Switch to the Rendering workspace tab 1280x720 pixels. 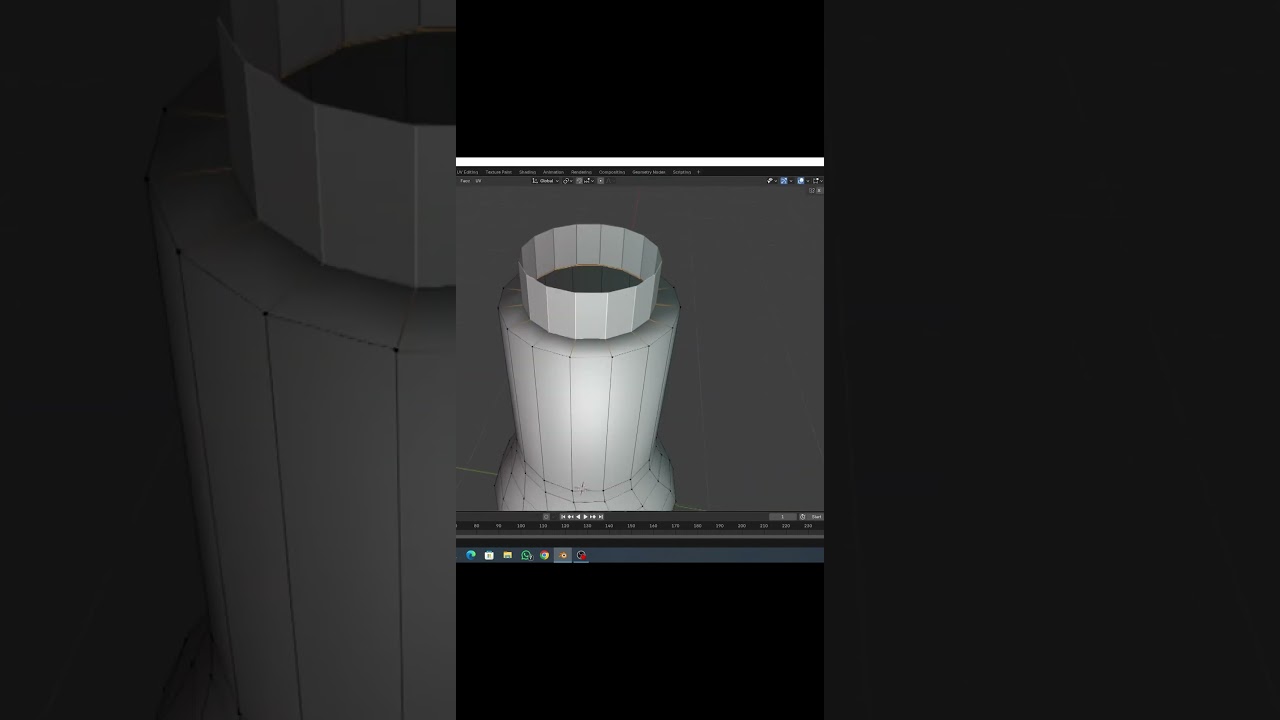(581, 172)
